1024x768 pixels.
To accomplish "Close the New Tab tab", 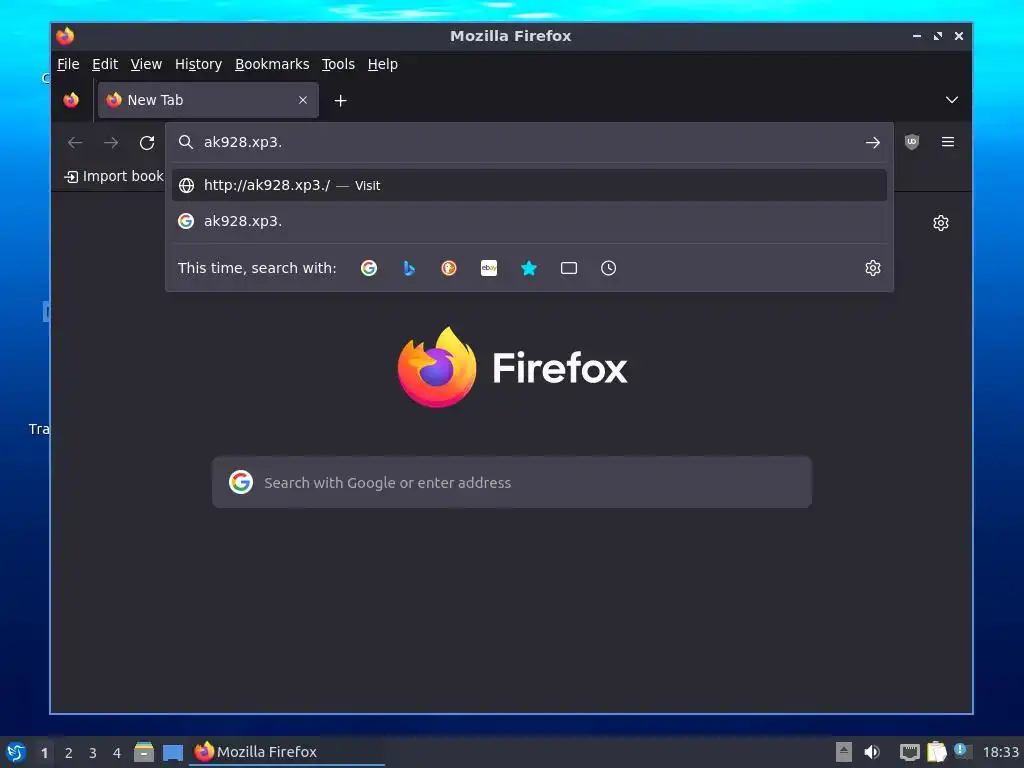I will tap(303, 100).
